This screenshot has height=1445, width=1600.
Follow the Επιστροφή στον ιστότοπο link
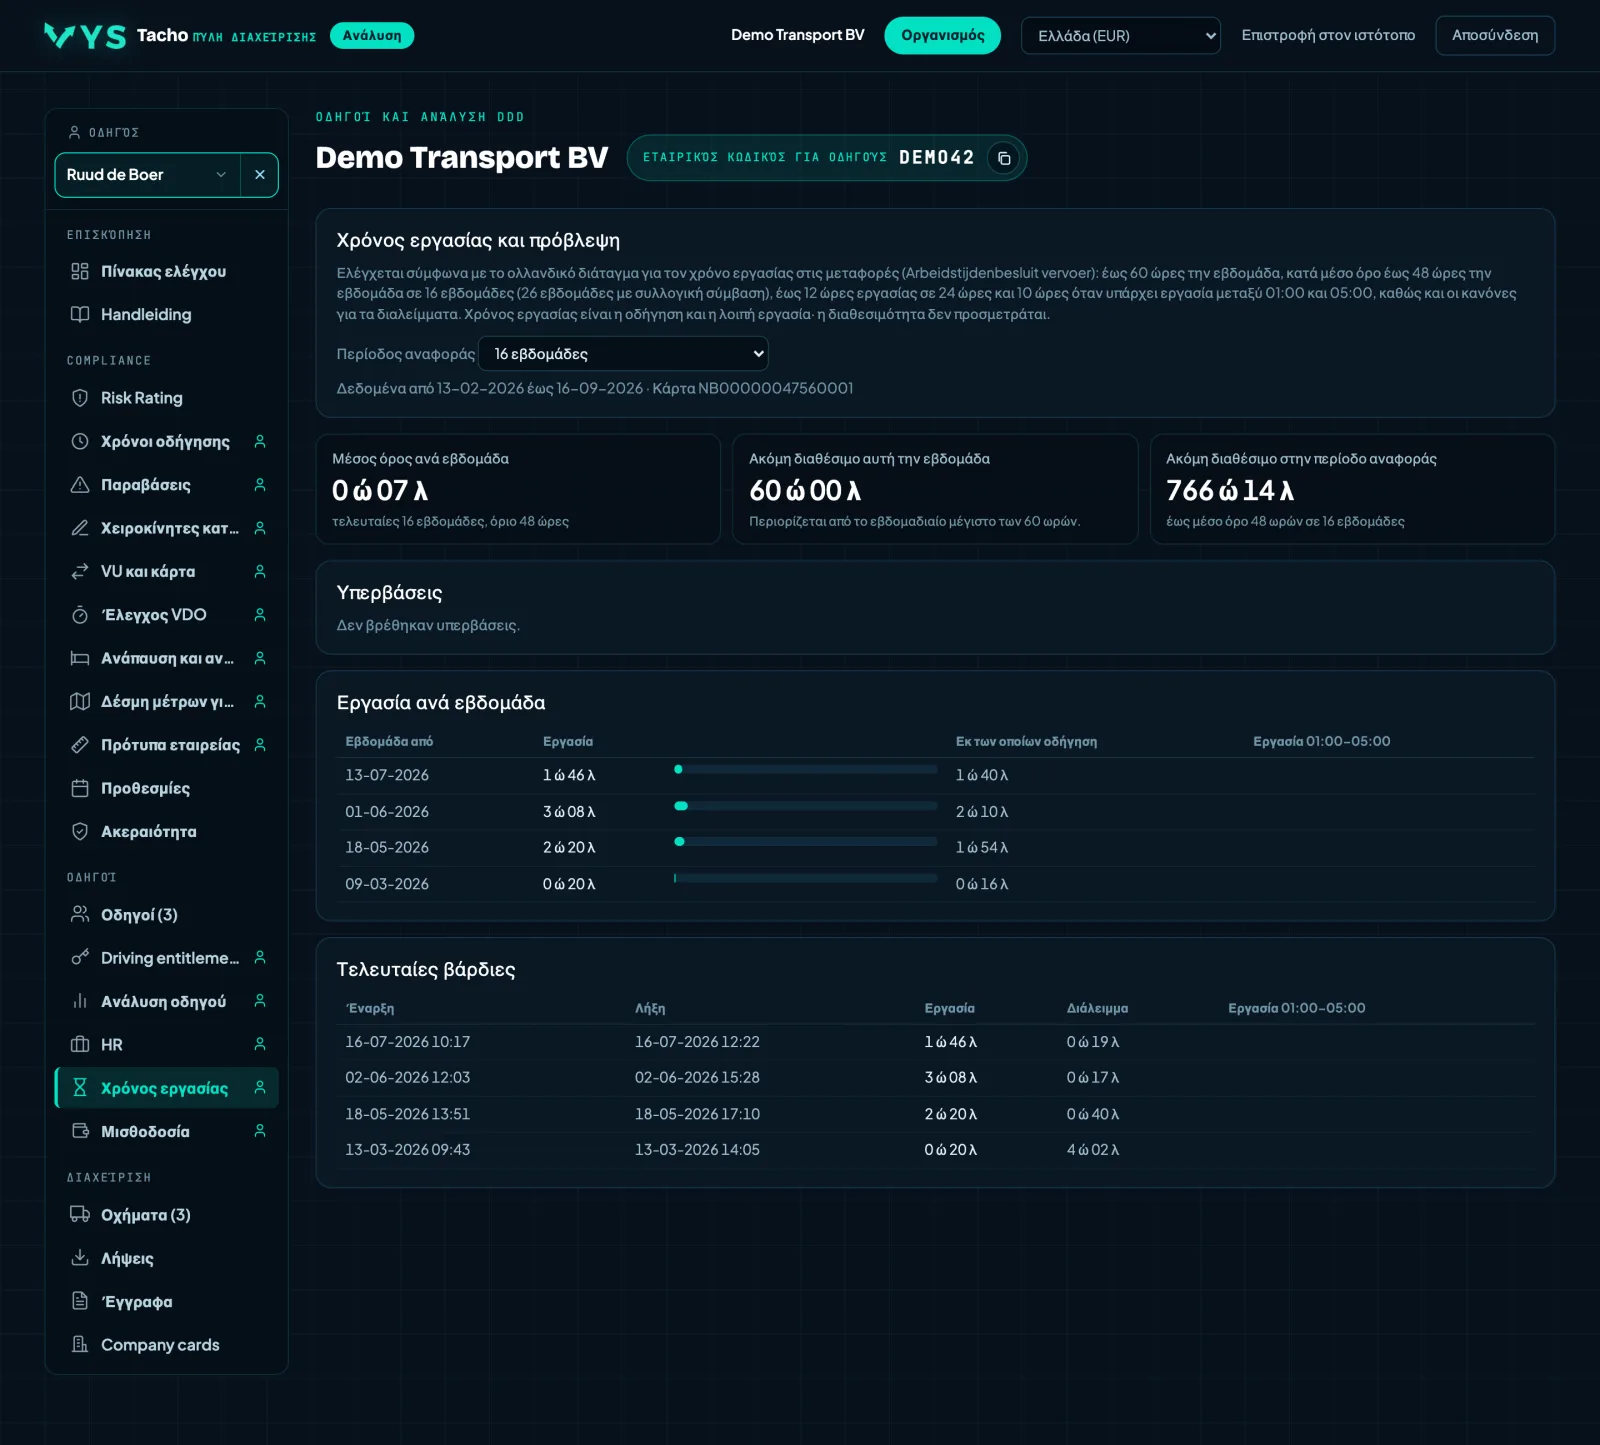coord(1328,36)
